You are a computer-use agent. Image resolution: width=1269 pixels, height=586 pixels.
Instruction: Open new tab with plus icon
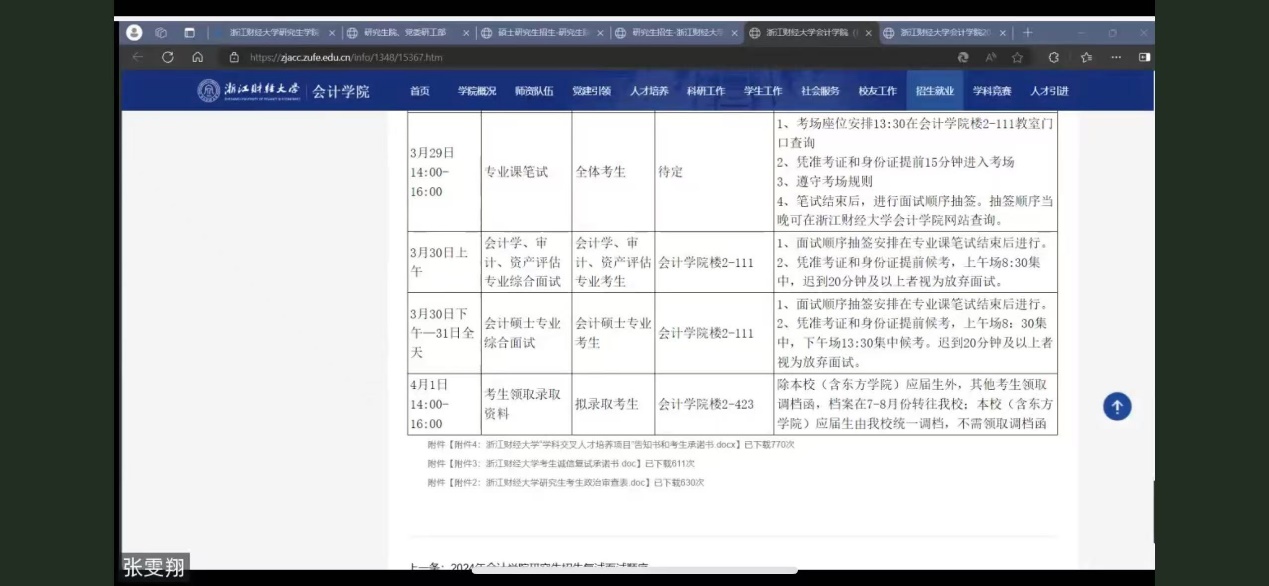1027,33
